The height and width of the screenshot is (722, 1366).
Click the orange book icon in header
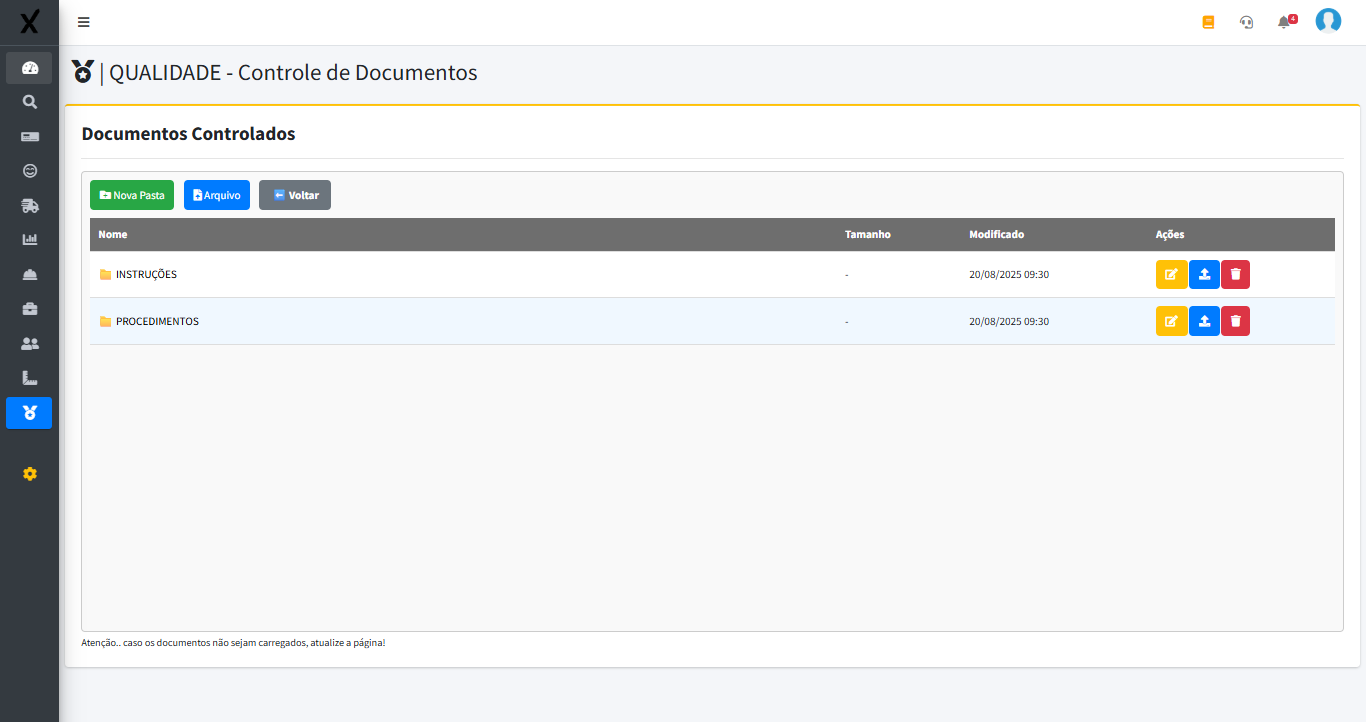click(1208, 22)
